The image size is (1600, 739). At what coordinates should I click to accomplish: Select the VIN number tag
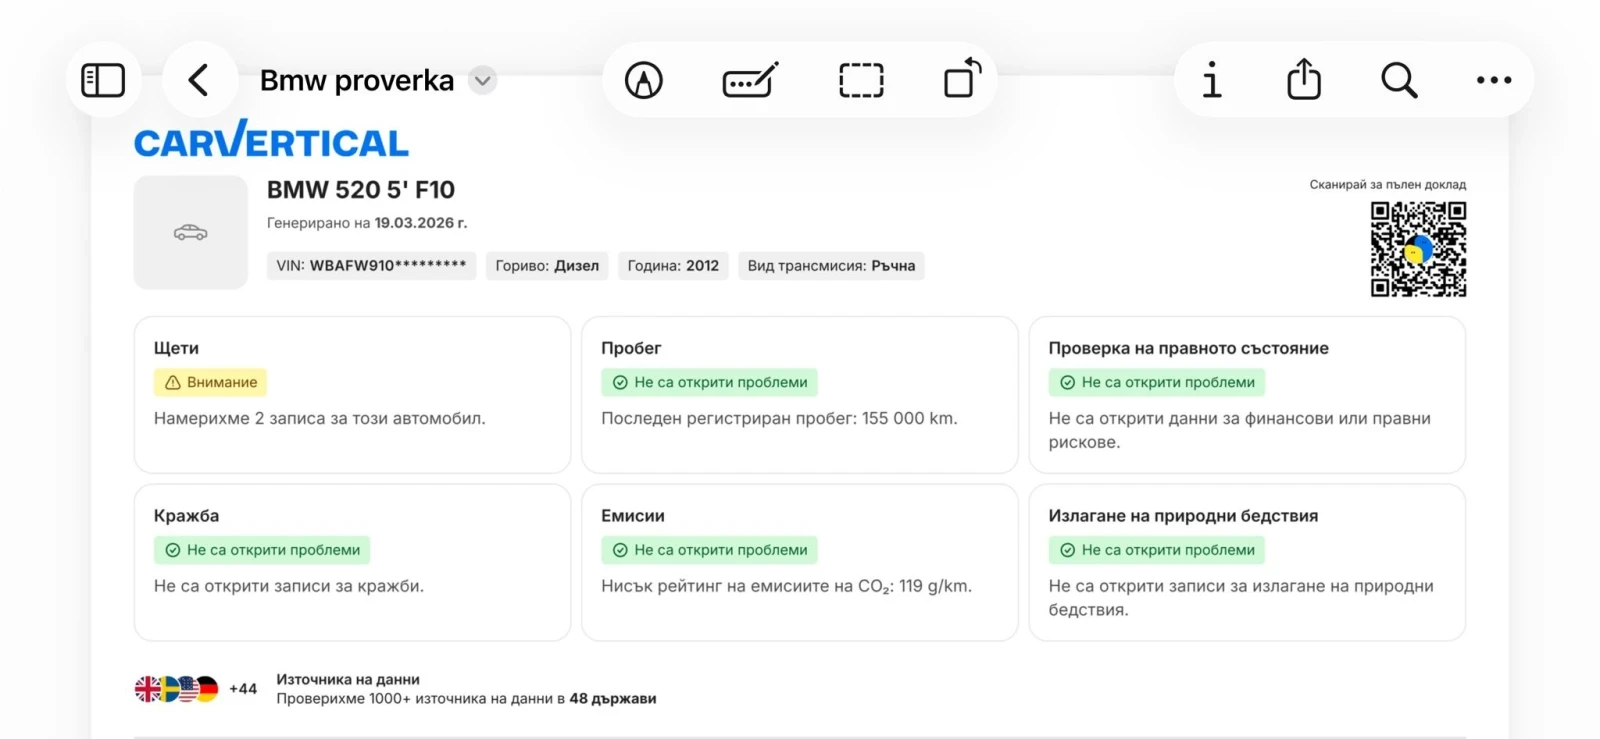[x=371, y=266]
